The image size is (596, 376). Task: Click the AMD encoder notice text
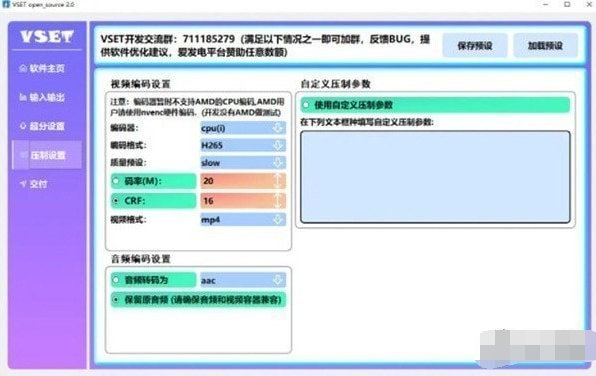coord(197,107)
